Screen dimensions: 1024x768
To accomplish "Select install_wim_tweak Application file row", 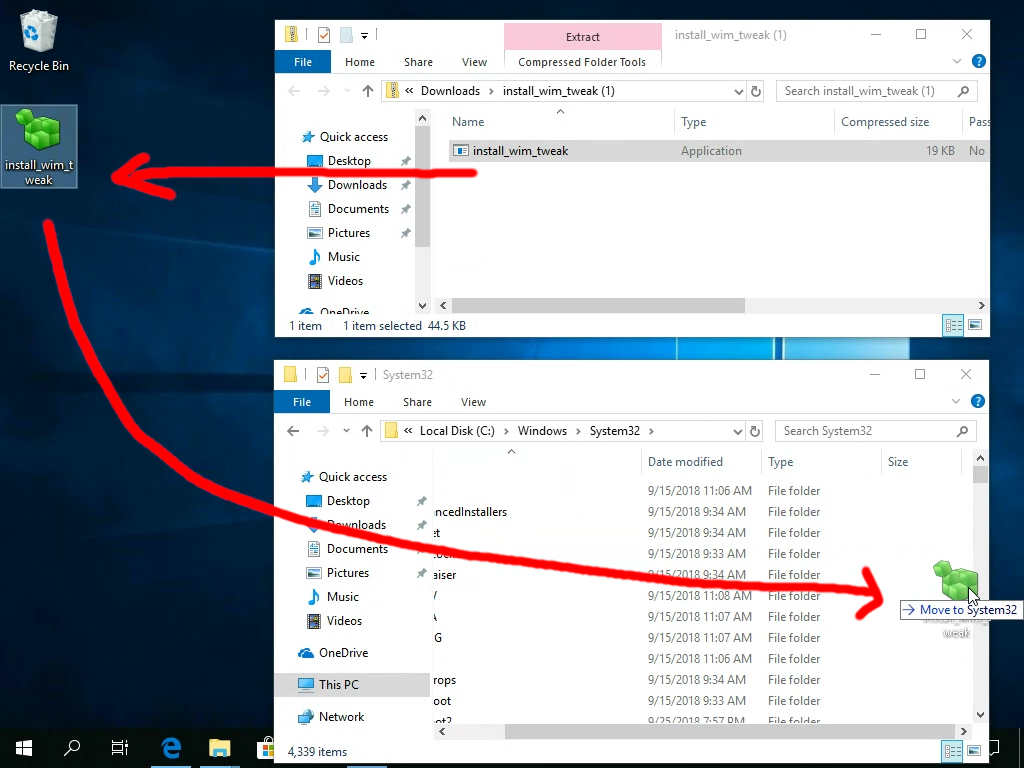I will [717, 151].
